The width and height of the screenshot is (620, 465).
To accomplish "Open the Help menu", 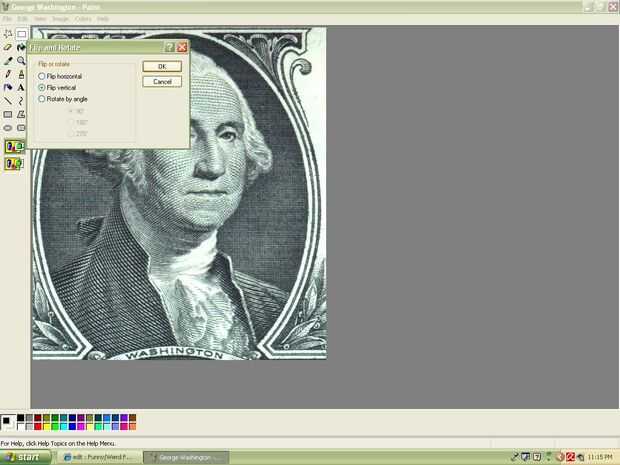I will point(103,19).
